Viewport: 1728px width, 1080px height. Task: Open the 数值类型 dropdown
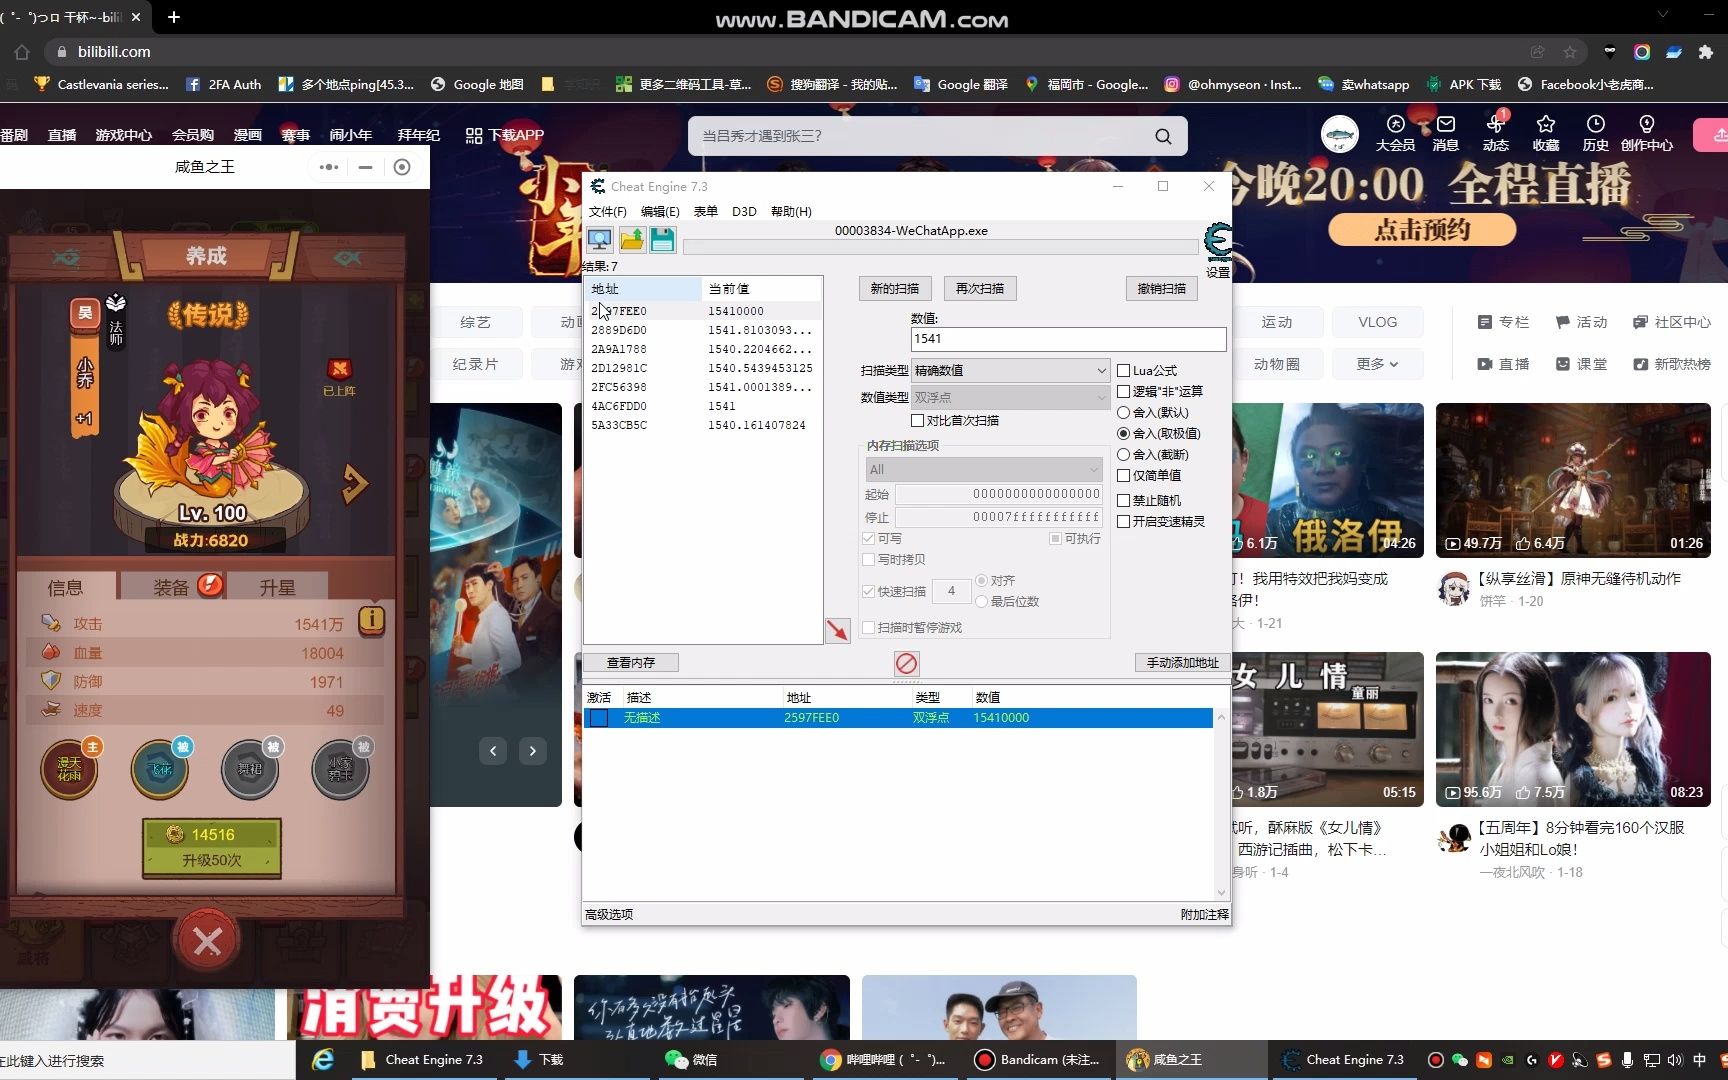pyautogui.click(x=1010, y=397)
